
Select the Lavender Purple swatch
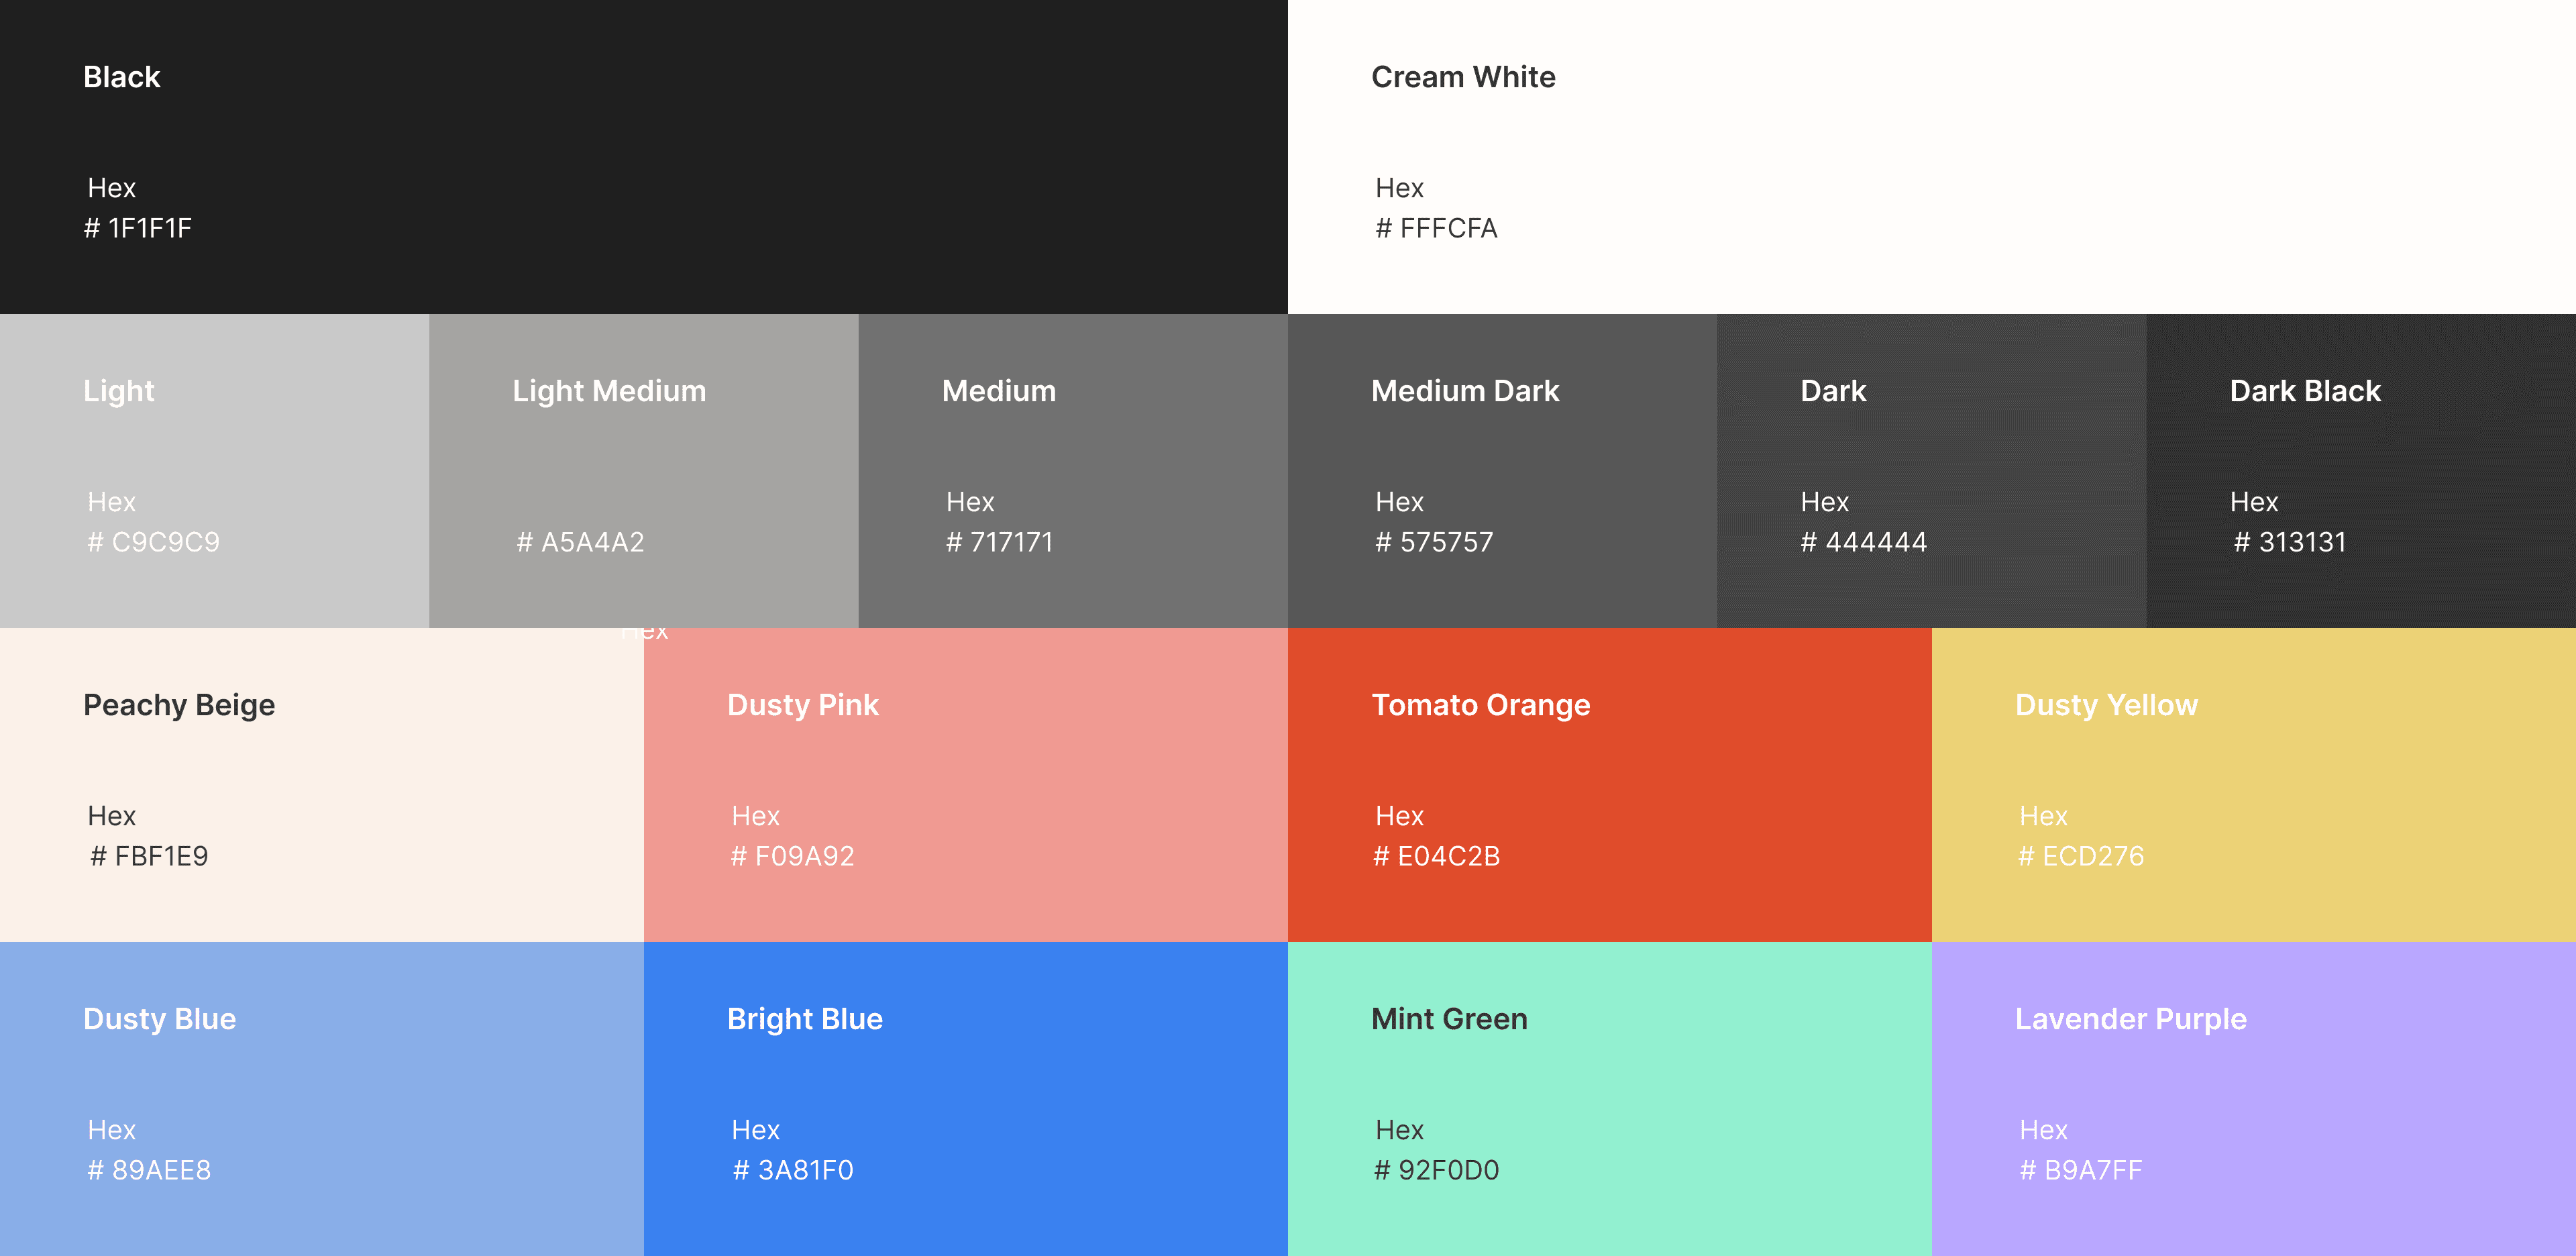(x=2253, y=1098)
